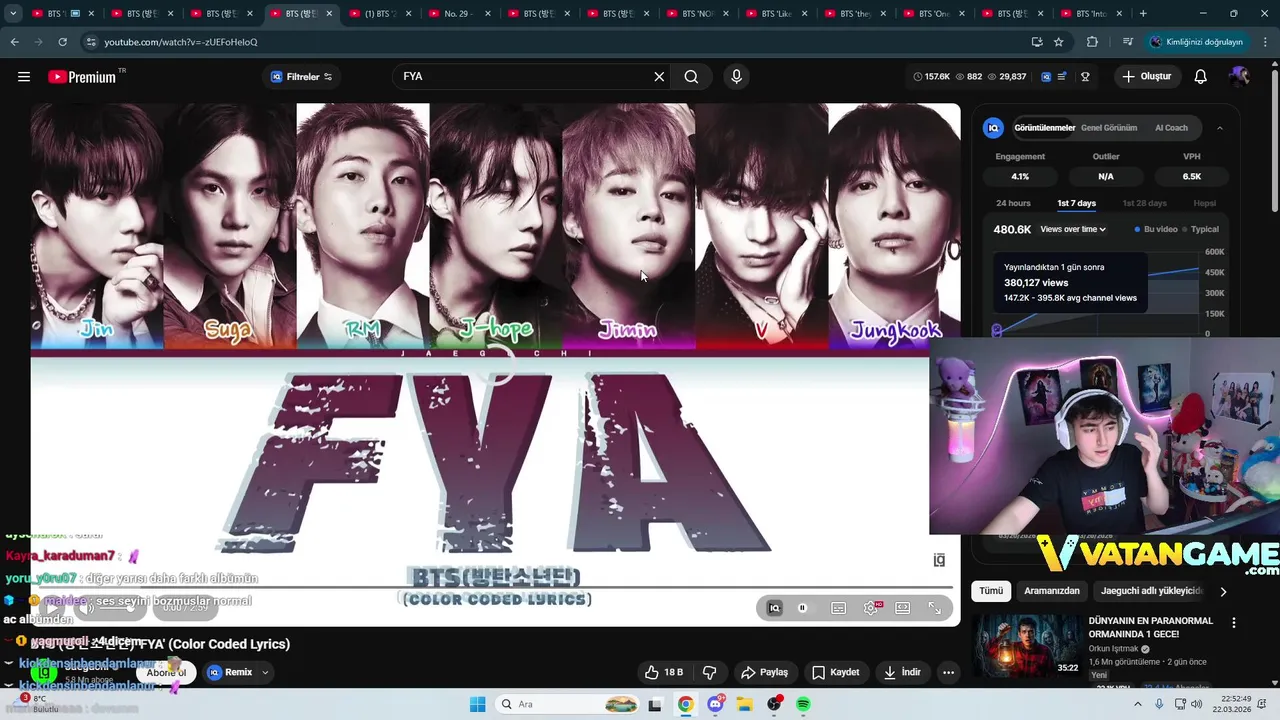Screen dimensions: 1280x720
Task: Open more actions ellipsis below video
Action: click(948, 672)
